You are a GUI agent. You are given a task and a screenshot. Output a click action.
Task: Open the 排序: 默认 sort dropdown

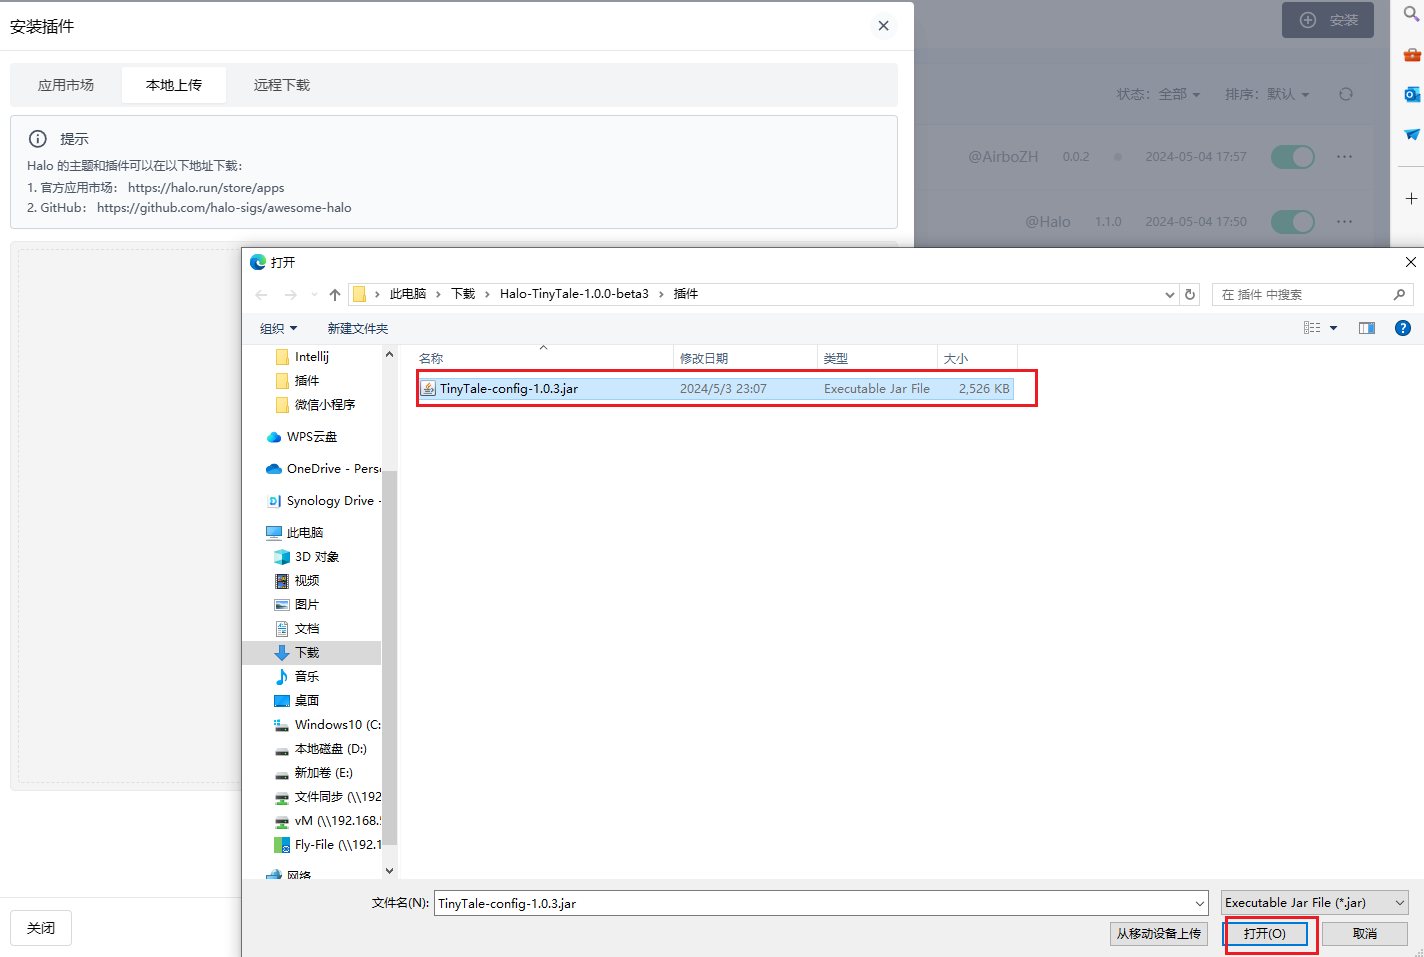(1267, 94)
